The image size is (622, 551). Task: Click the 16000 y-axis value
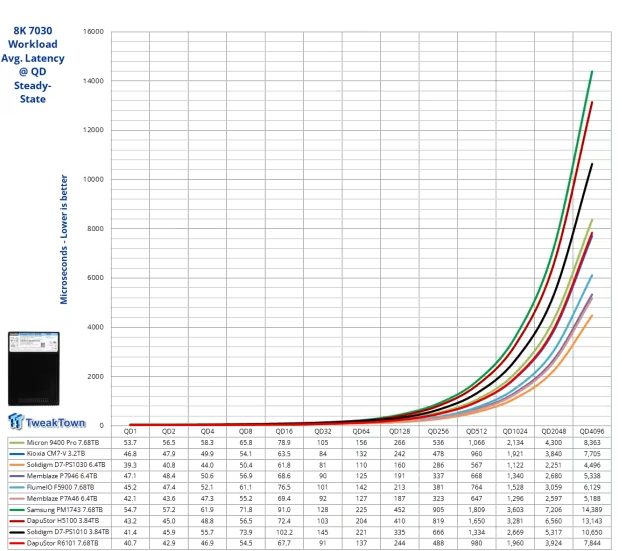coord(93,32)
